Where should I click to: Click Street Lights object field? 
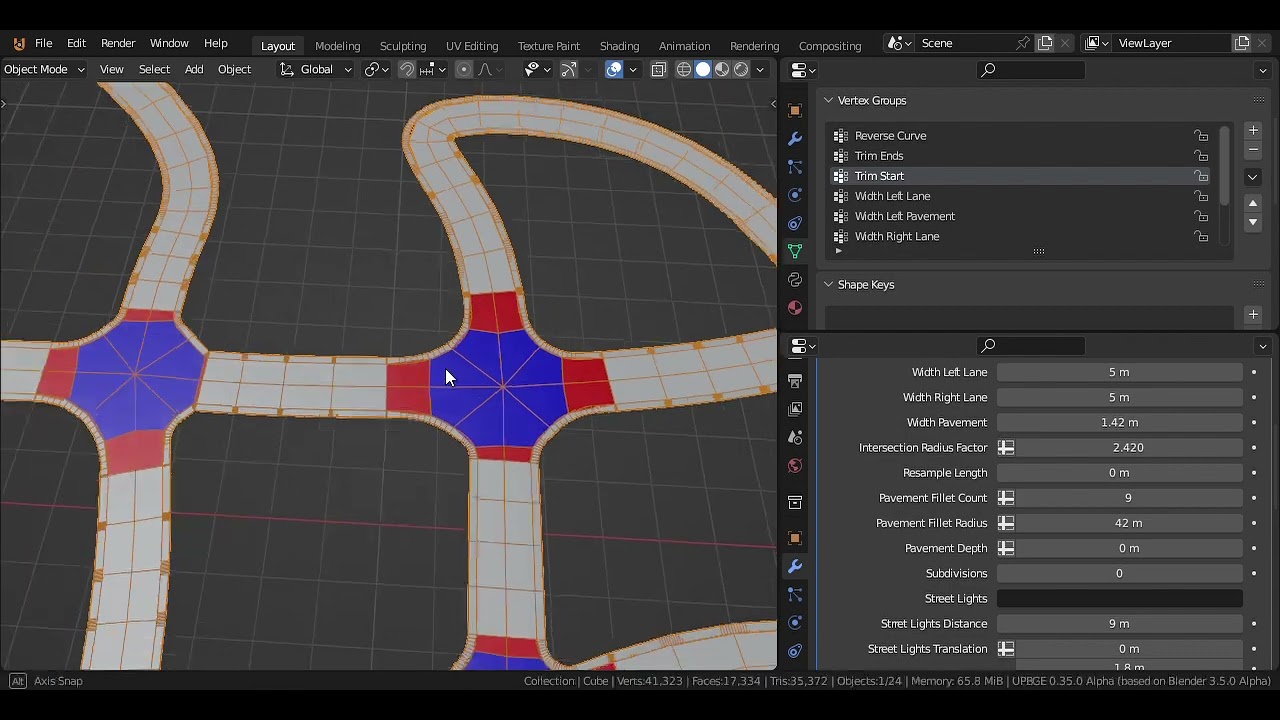(1120, 598)
